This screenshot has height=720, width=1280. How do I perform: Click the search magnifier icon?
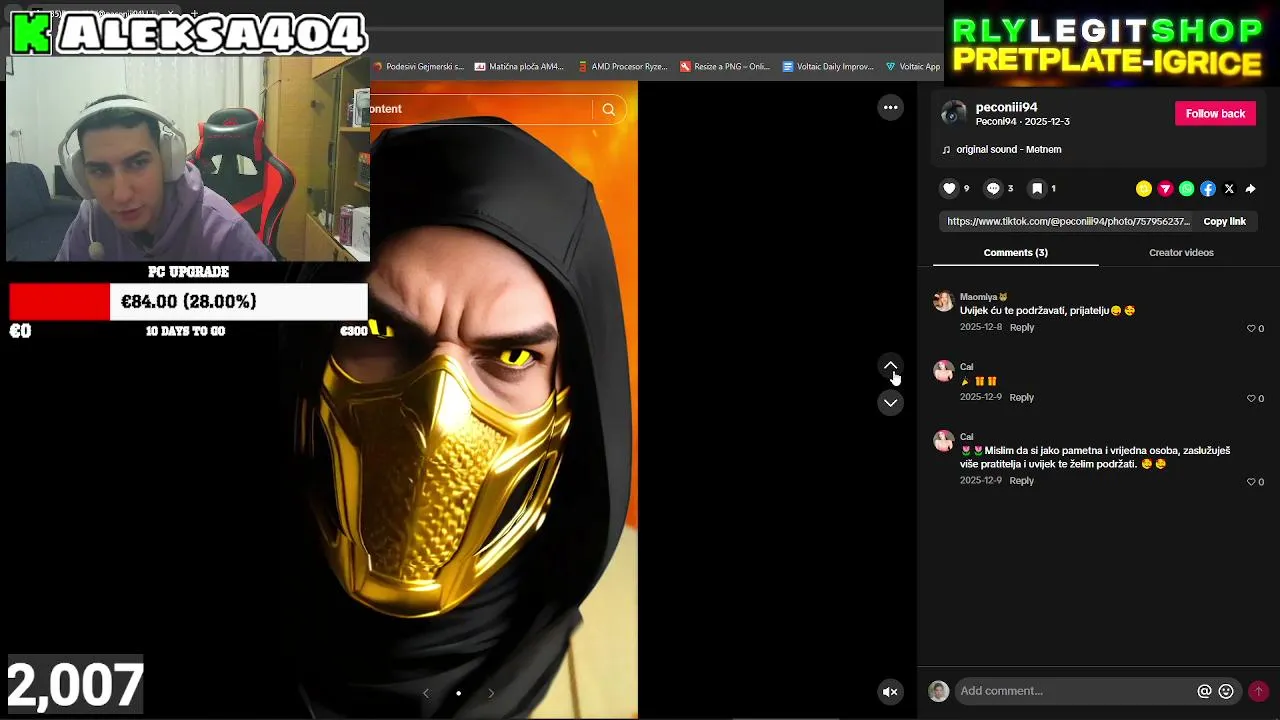click(x=609, y=109)
